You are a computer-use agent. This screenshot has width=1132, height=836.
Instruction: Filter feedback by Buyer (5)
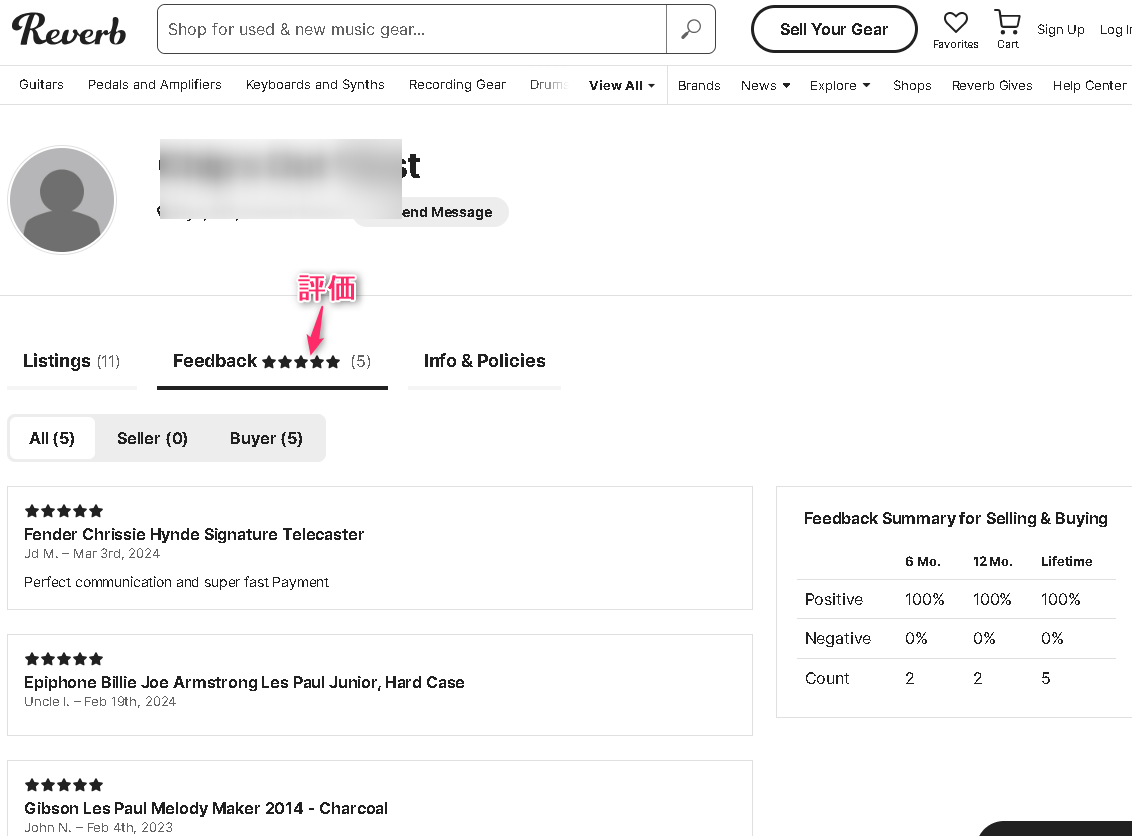tap(266, 438)
